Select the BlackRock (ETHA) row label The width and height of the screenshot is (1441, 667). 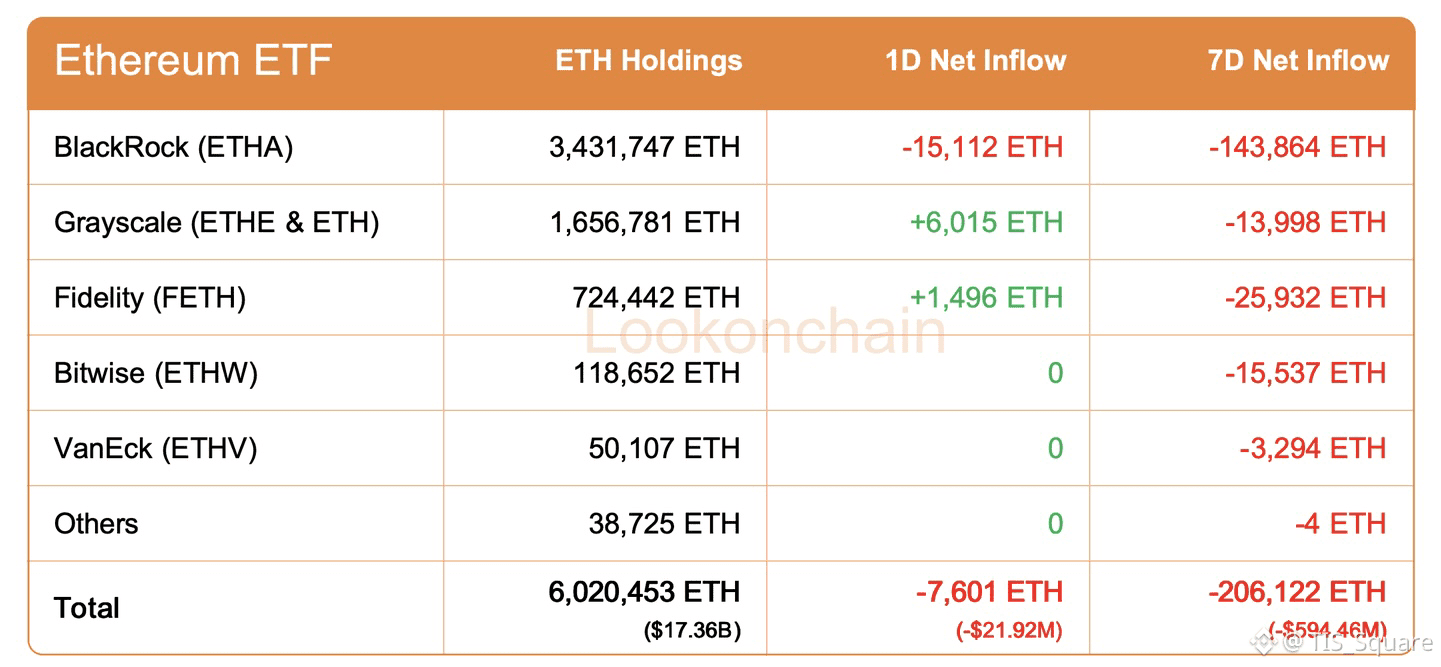tap(174, 148)
